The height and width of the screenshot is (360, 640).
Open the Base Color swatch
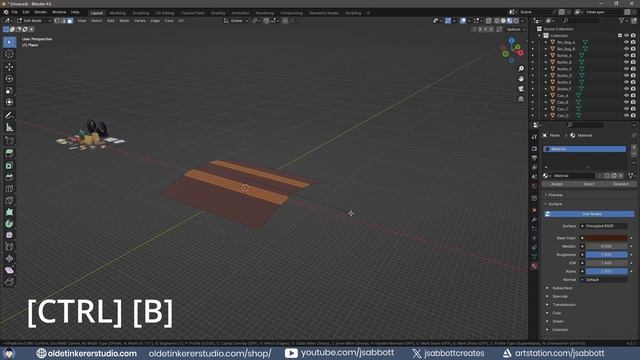click(607, 238)
